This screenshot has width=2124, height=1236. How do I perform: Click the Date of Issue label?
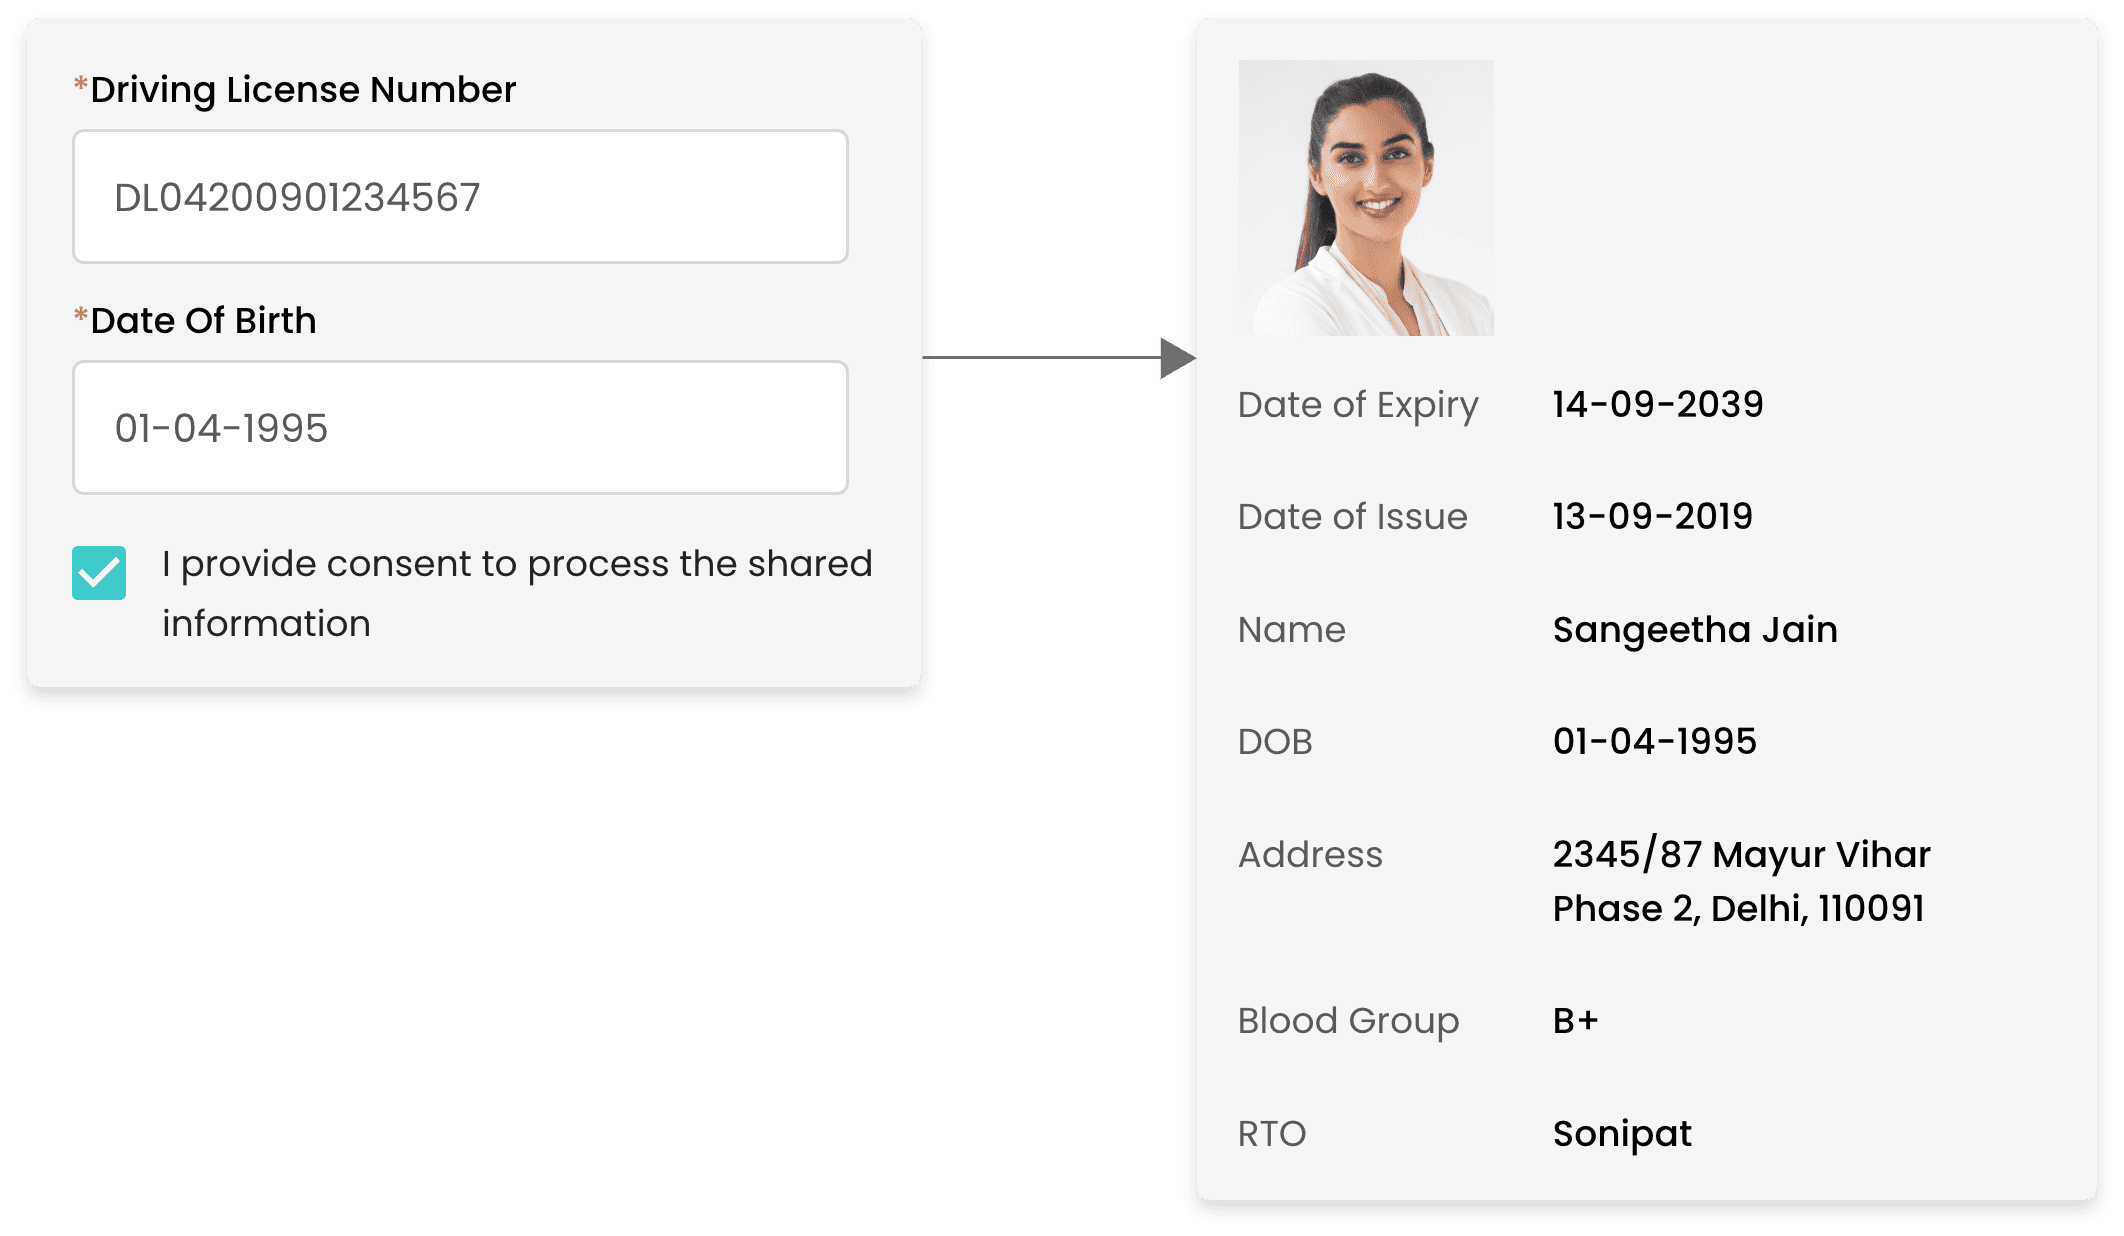click(1352, 517)
